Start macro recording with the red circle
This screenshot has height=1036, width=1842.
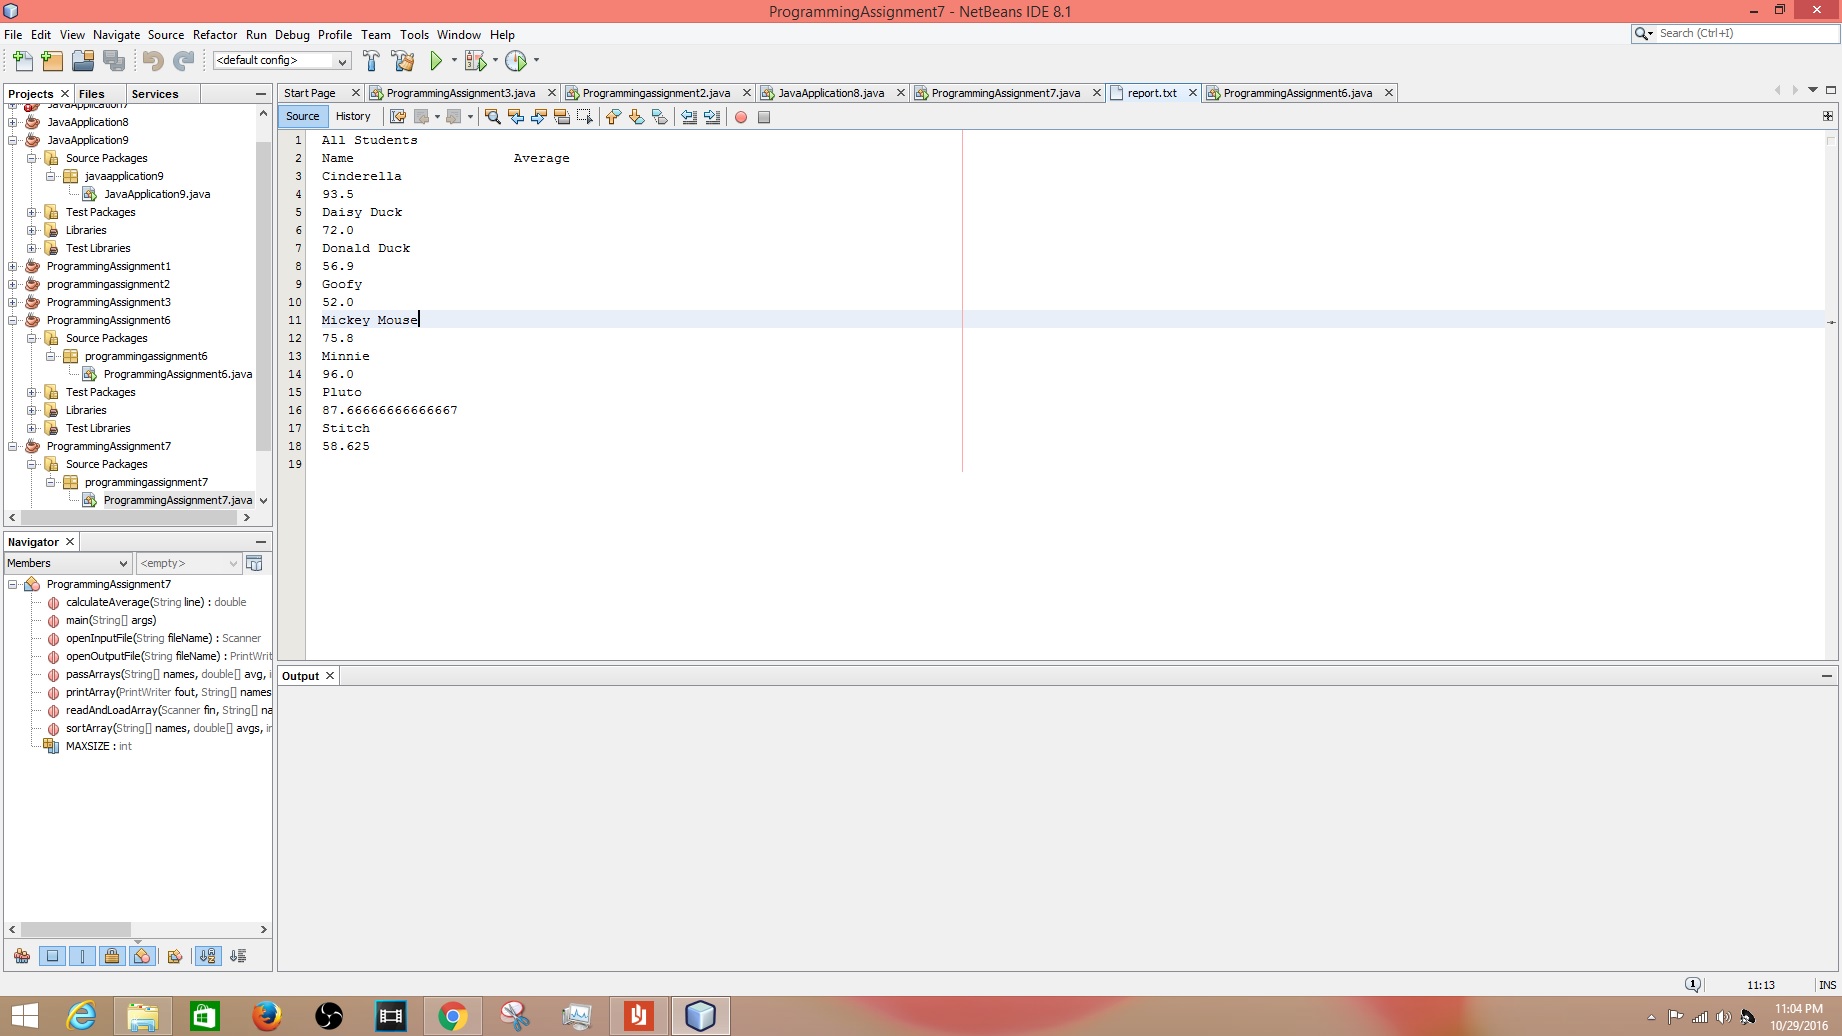click(x=741, y=117)
